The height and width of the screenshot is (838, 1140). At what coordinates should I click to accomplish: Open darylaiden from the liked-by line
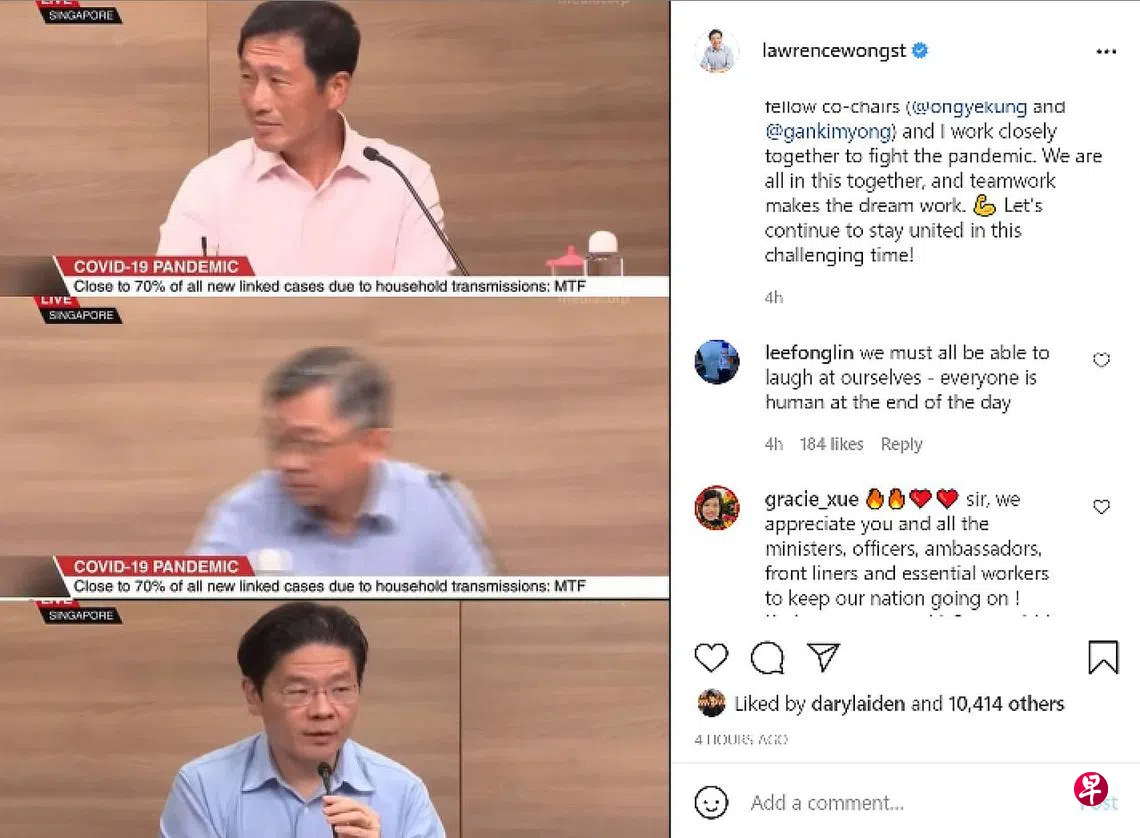[x=858, y=704]
